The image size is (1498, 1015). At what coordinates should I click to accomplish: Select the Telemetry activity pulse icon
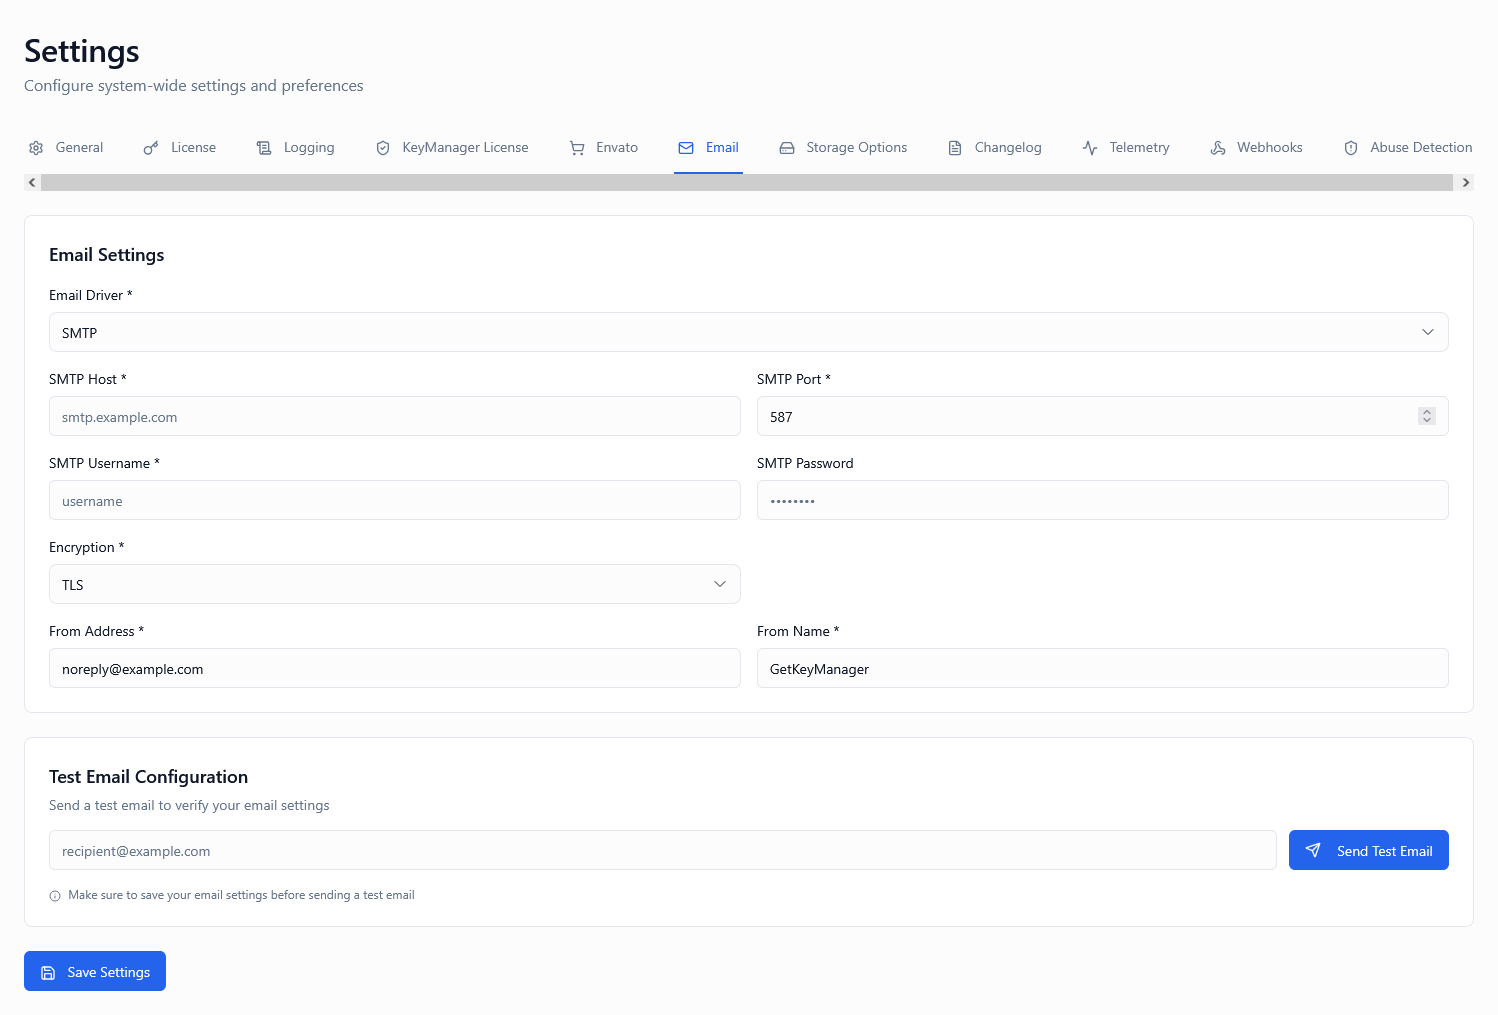tap(1090, 147)
